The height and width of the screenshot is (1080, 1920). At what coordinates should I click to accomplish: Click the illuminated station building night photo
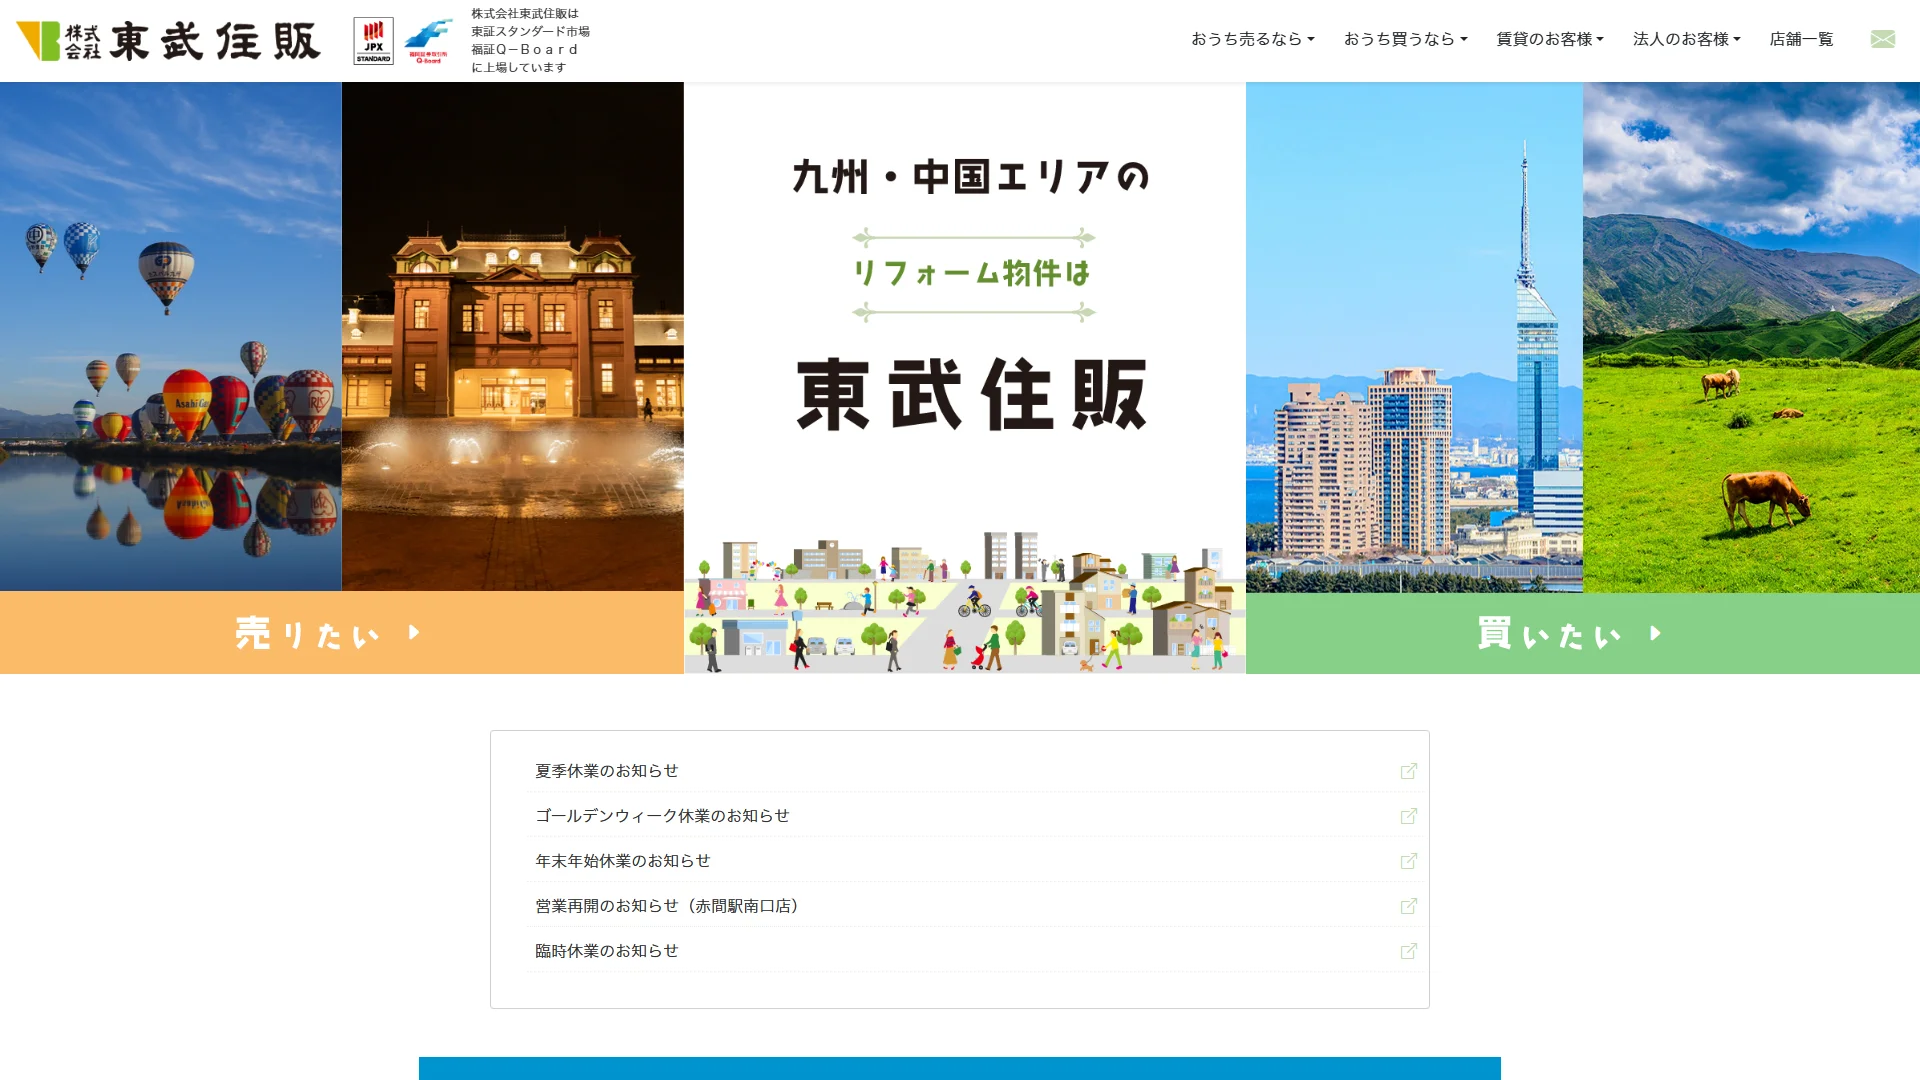click(x=513, y=336)
